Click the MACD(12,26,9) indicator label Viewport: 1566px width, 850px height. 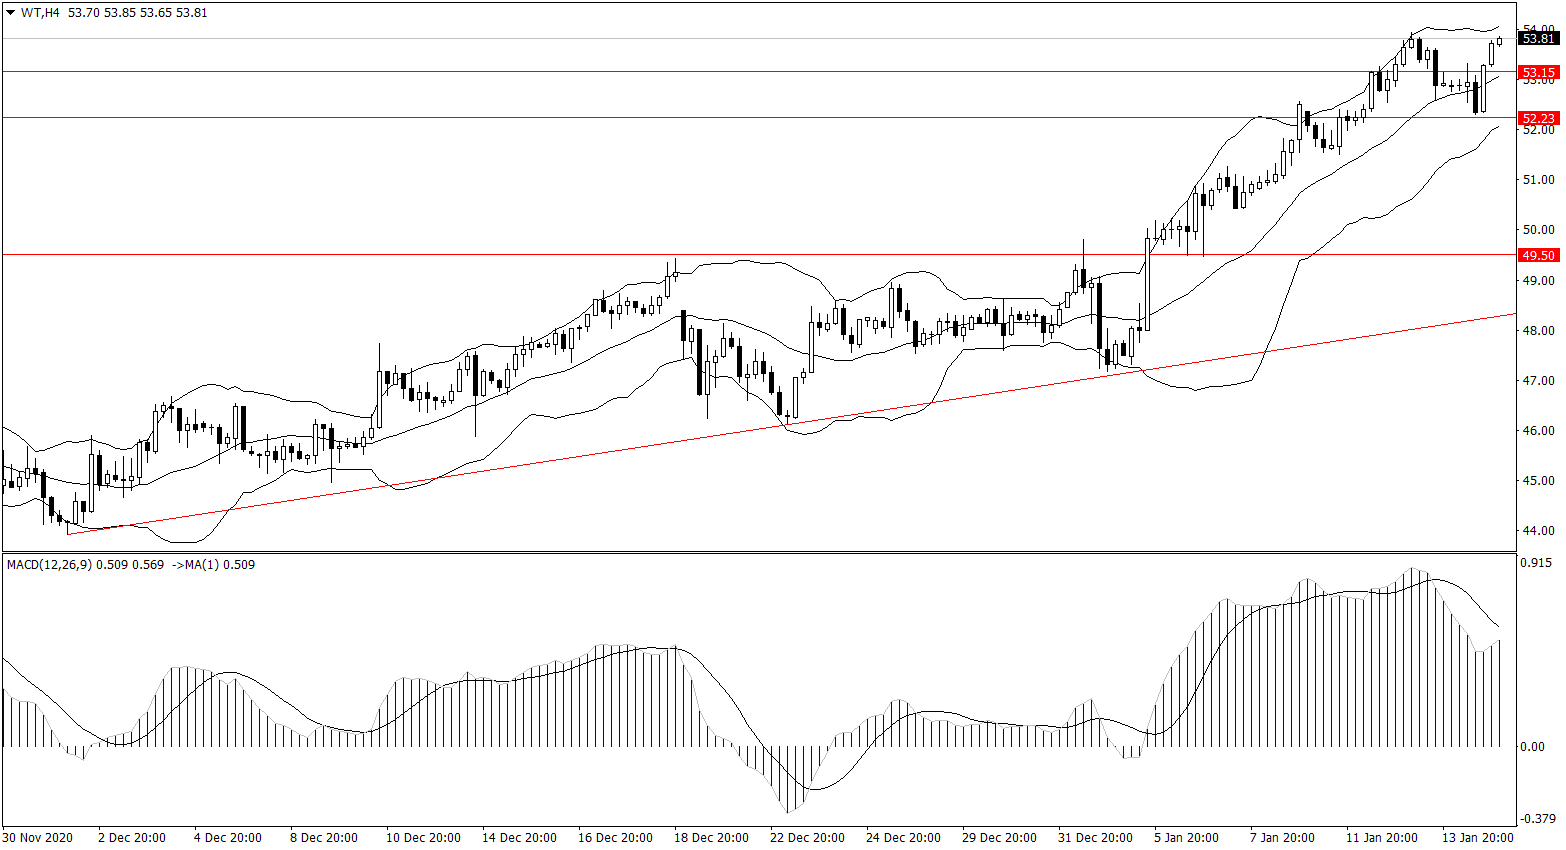(49, 565)
